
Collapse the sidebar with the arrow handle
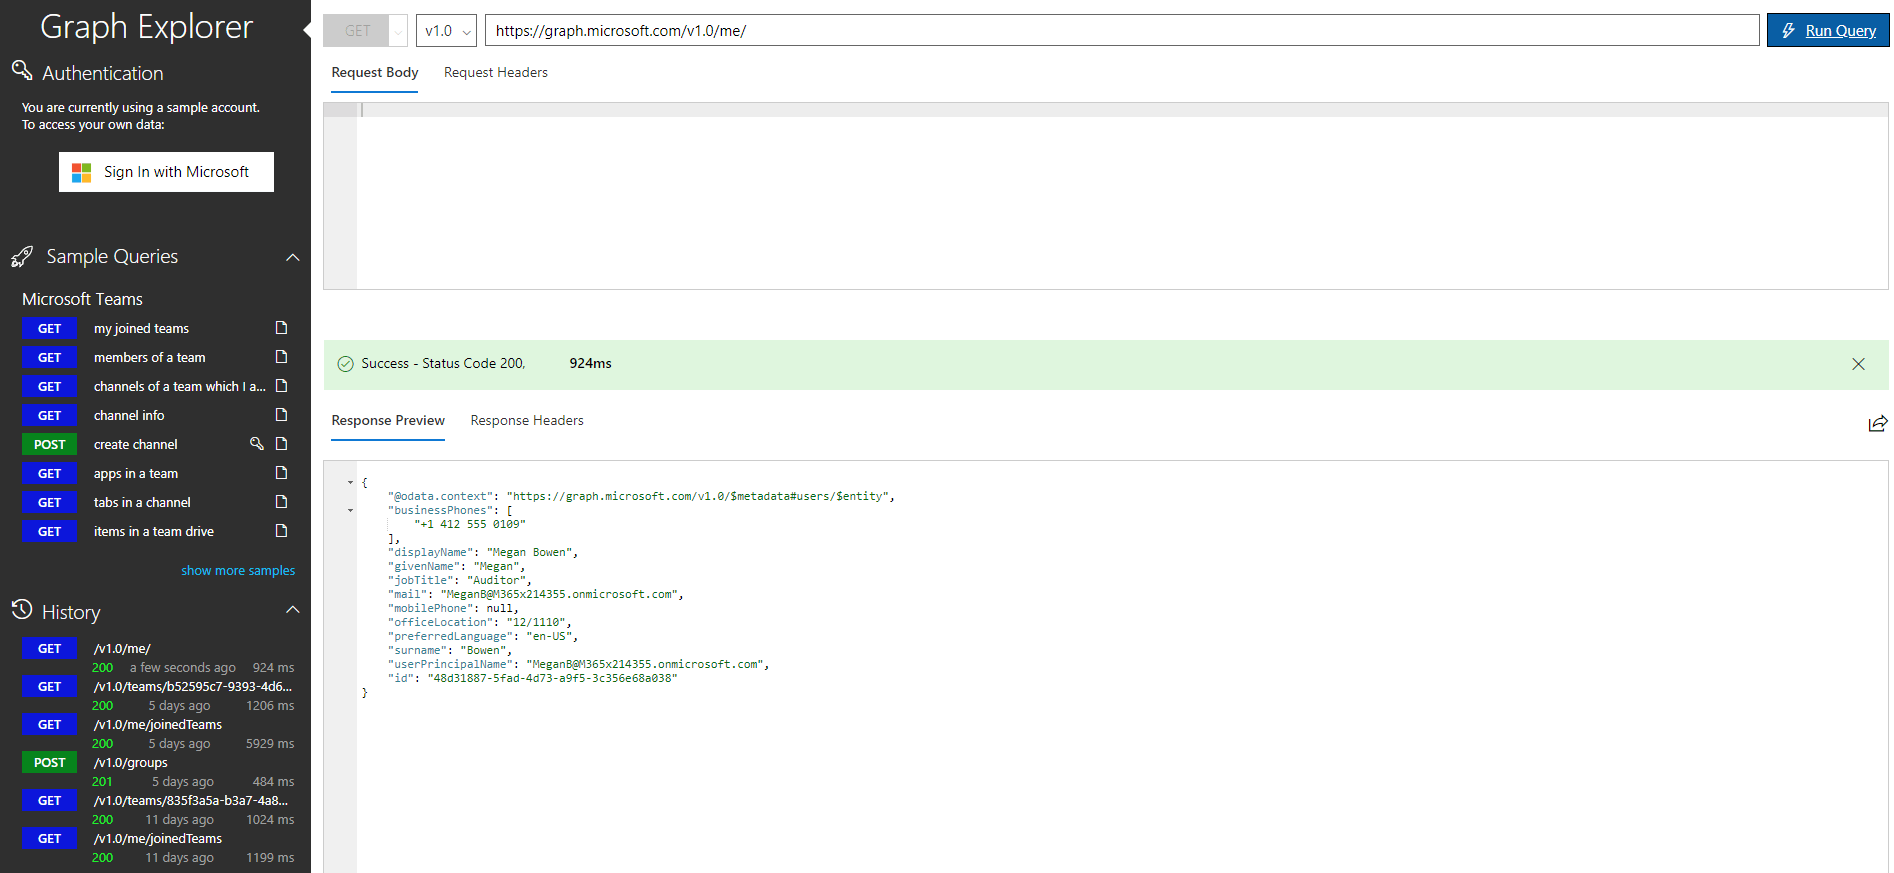tap(307, 30)
